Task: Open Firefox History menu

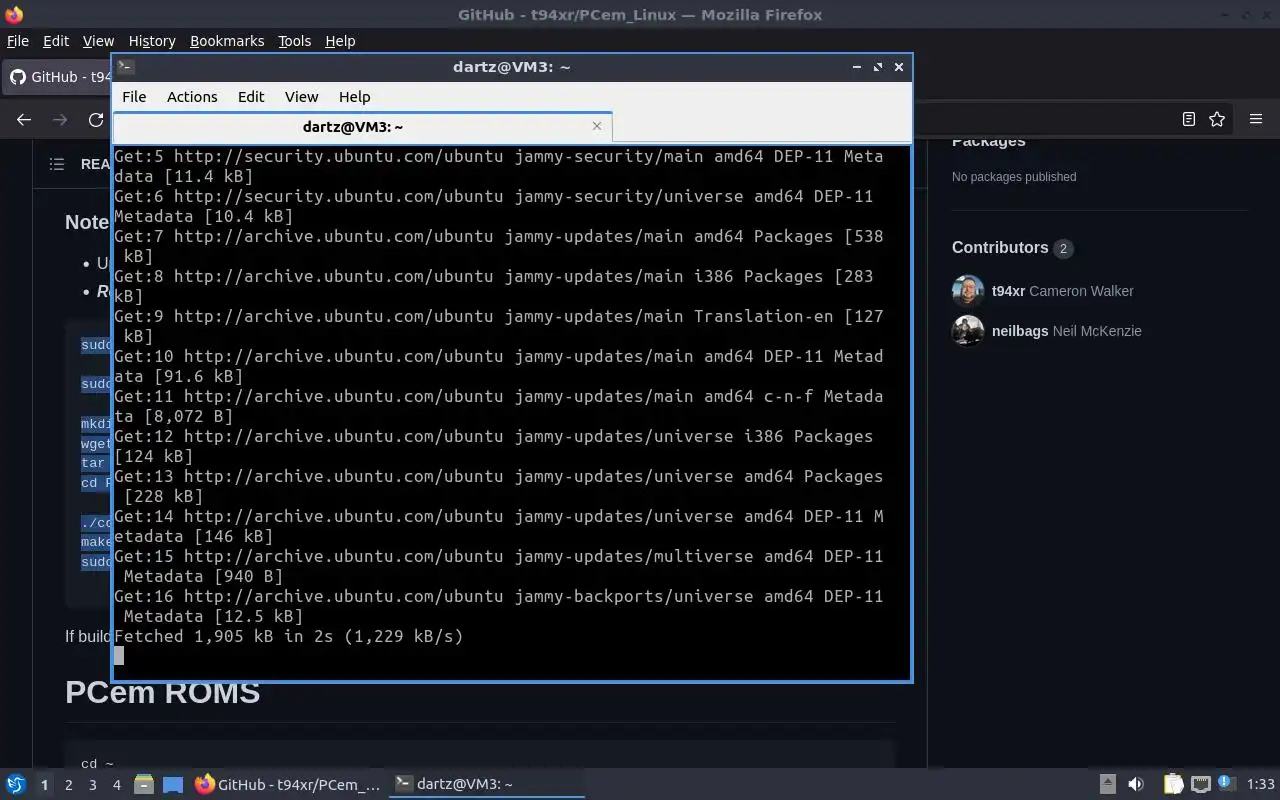Action: click(152, 41)
